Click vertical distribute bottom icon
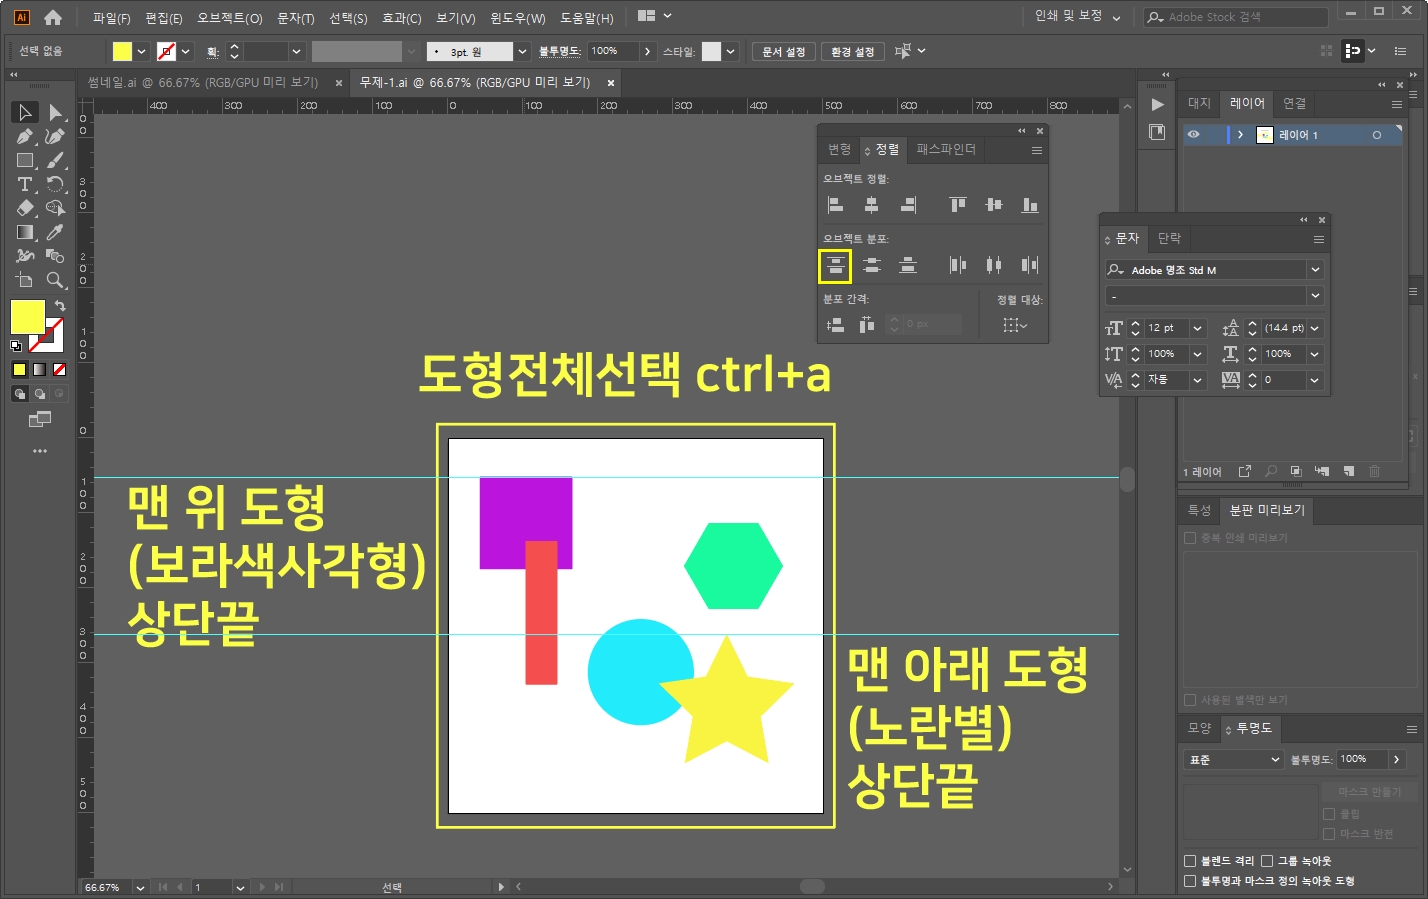 pyautogui.click(x=908, y=265)
